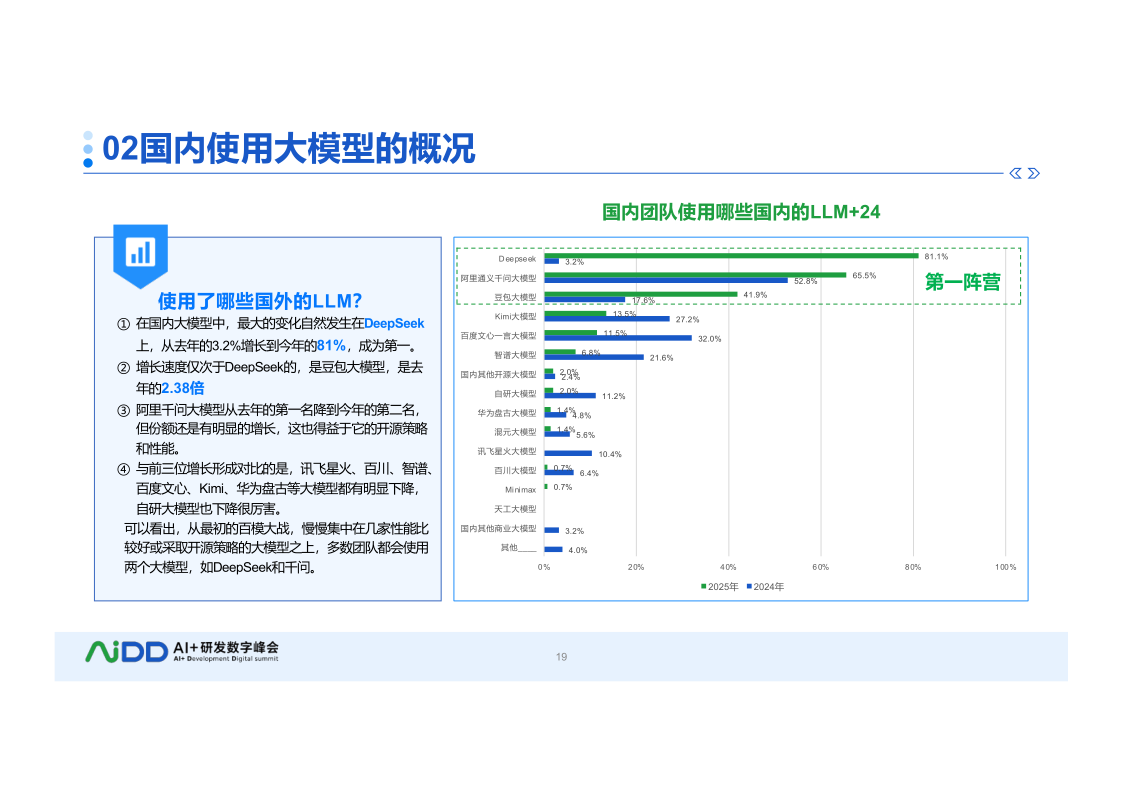Click the 27.2% Kimi data label

click(688, 319)
